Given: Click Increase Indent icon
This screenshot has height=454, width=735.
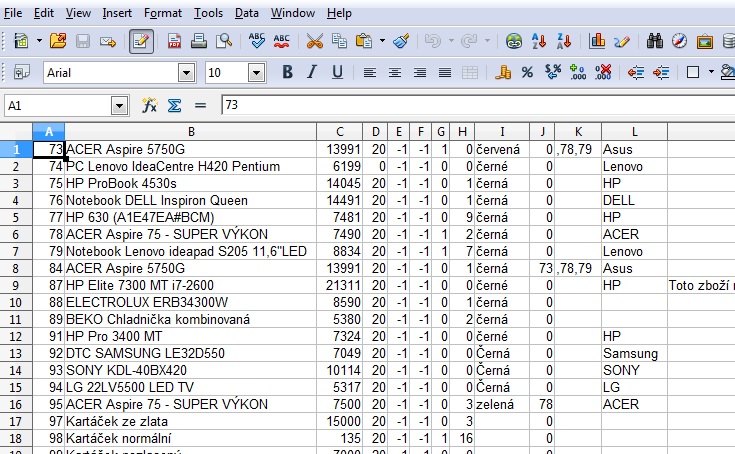Looking at the screenshot, I should (x=660, y=73).
